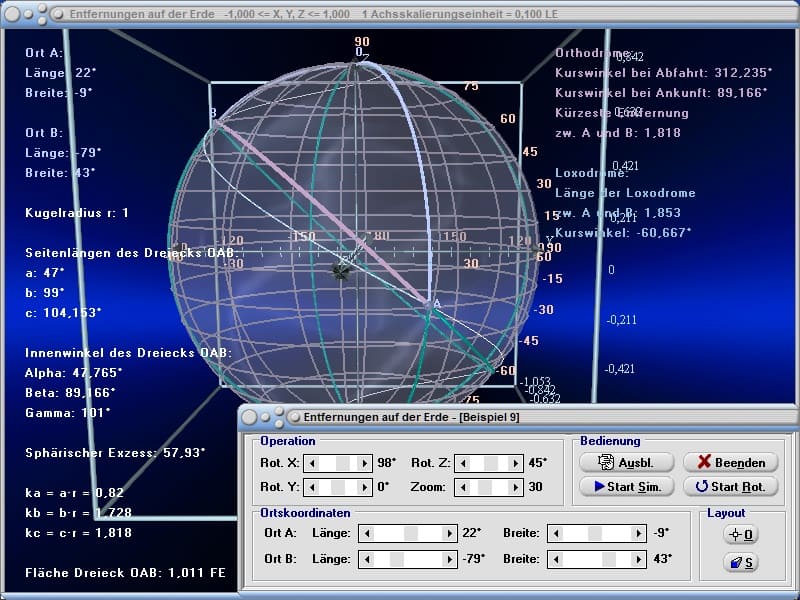Decrease Ort B Länge using left arrow
This screenshot has height=600, width=800.
click(x=367, y=559)
